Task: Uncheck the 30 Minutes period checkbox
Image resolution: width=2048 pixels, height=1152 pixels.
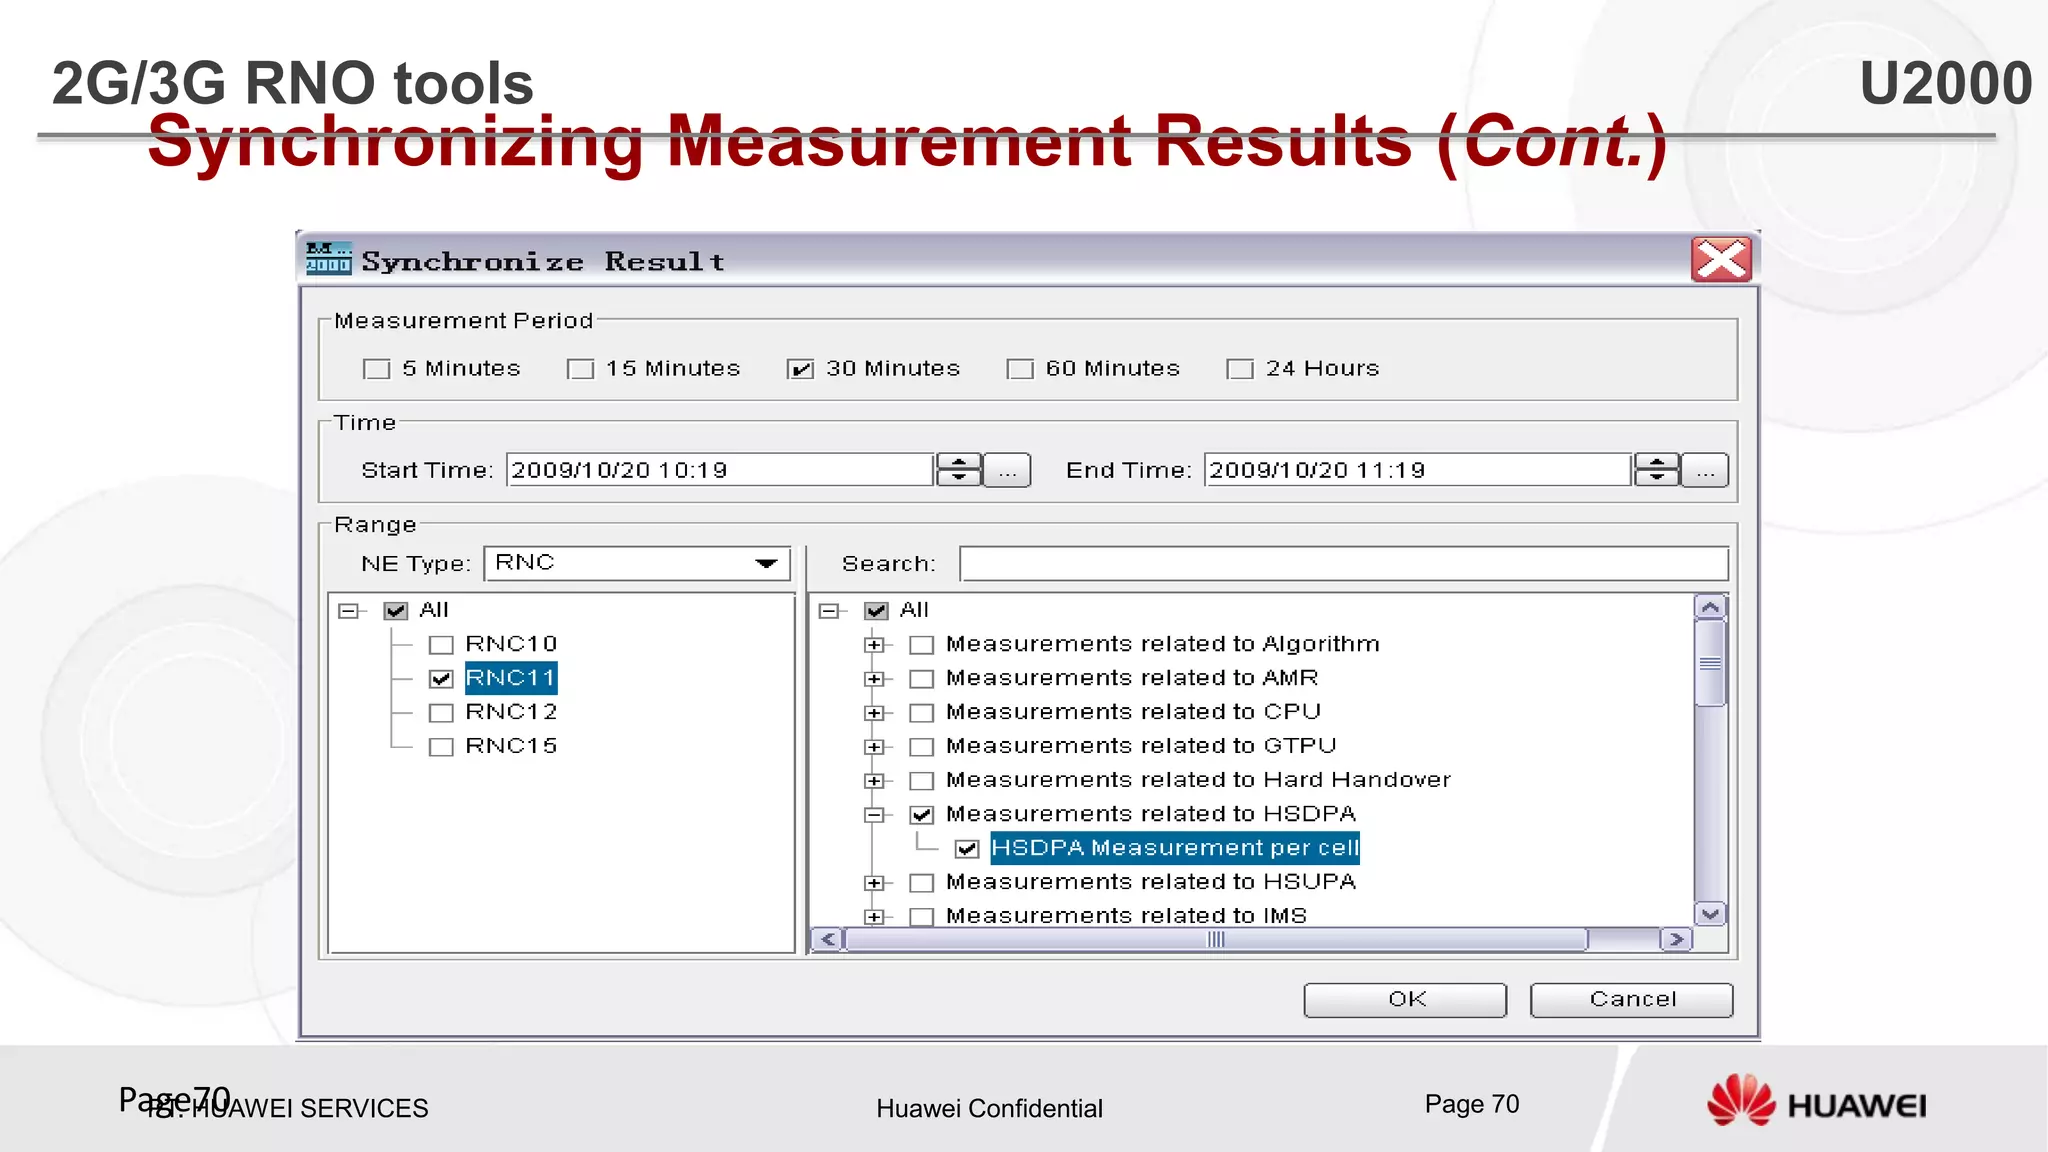Action: pos(800,370)
